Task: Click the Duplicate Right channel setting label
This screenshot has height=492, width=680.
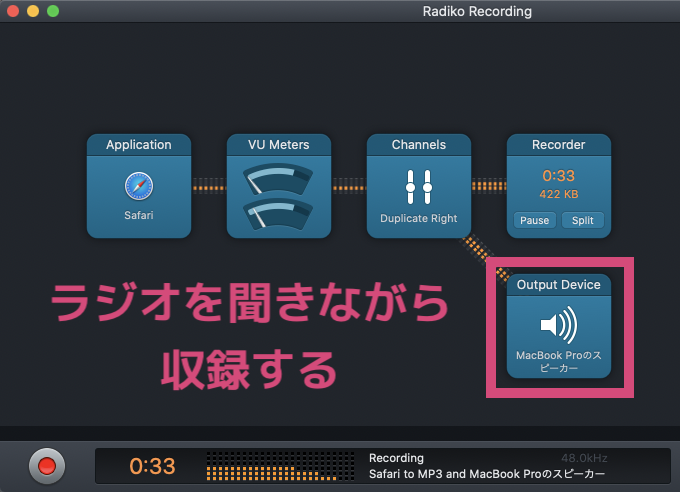Action: (x=418, y=218)
